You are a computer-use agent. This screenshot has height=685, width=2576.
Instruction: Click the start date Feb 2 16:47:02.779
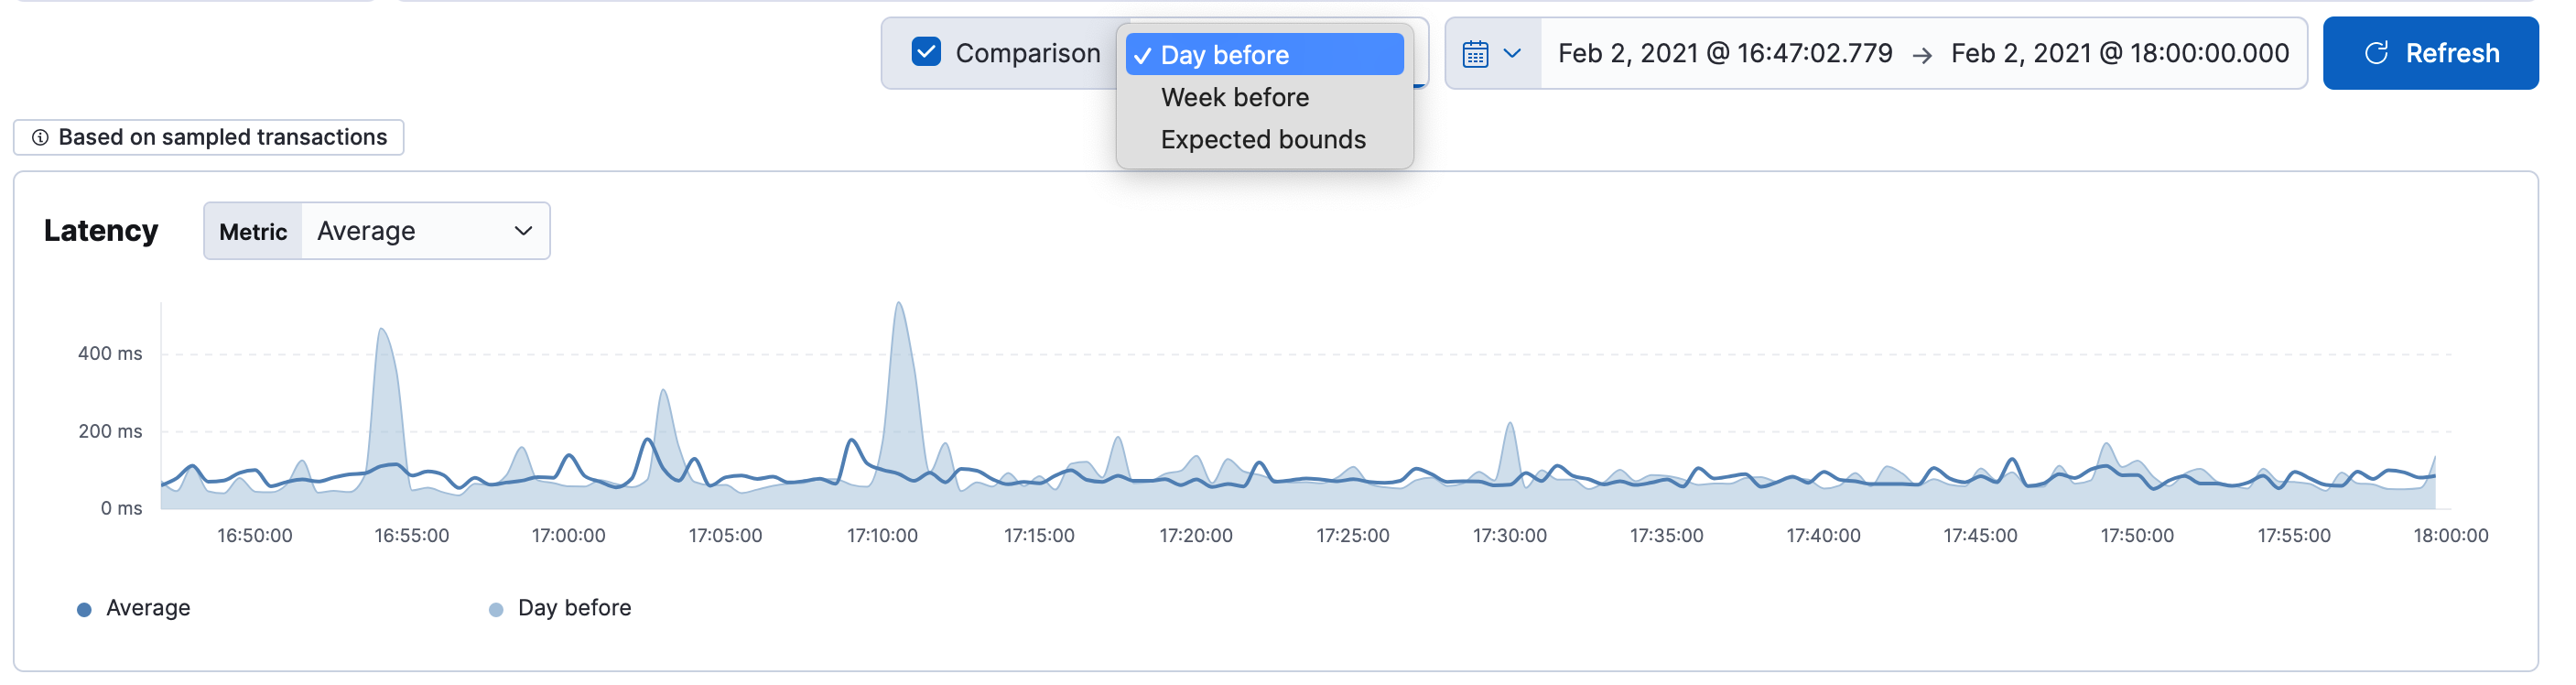(x=1724, y=53)
